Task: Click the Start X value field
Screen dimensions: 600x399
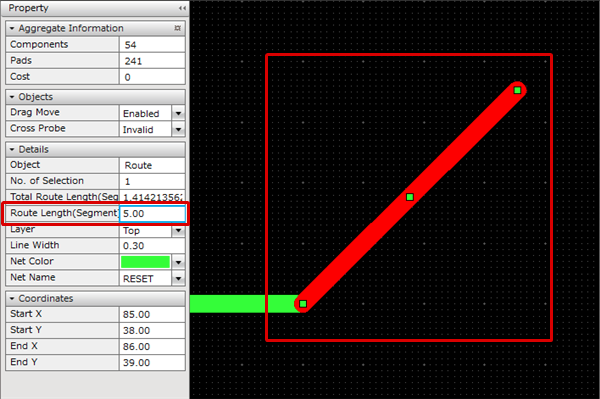Action: coord(152,314)
